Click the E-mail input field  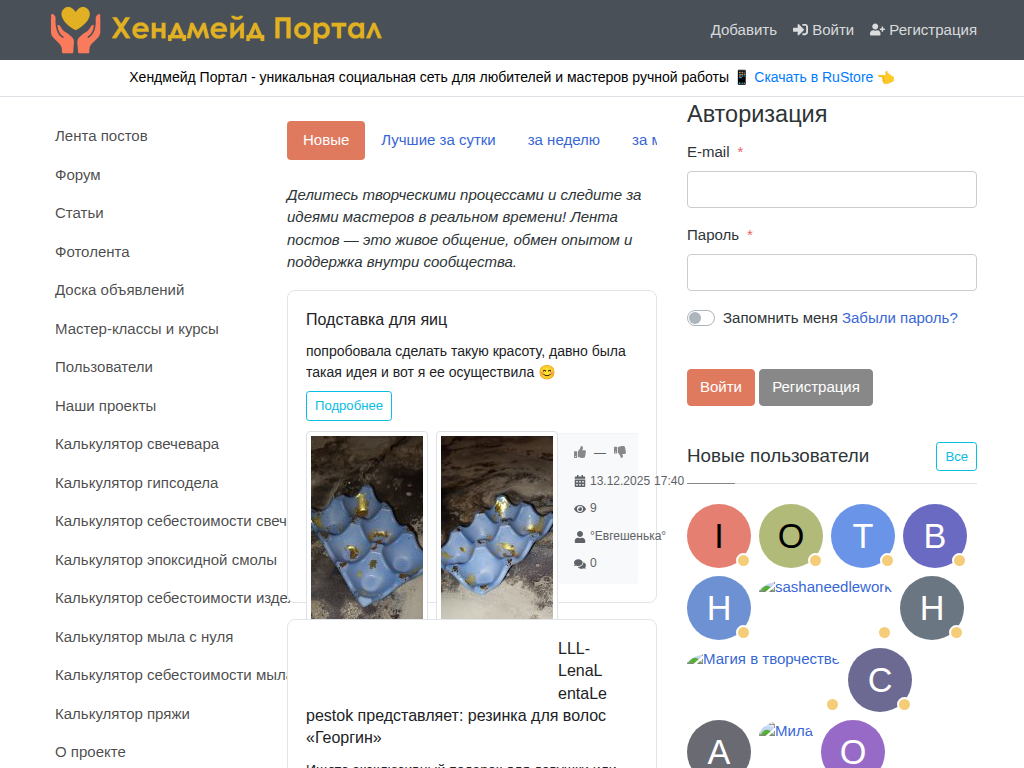click(x=831, y=189)
